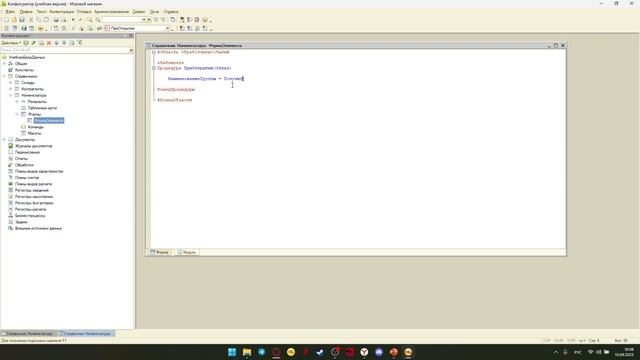Viewport: 640px width, 360px height.
Task: Select Общие node in configuration tree
Action: pos(21,64)
